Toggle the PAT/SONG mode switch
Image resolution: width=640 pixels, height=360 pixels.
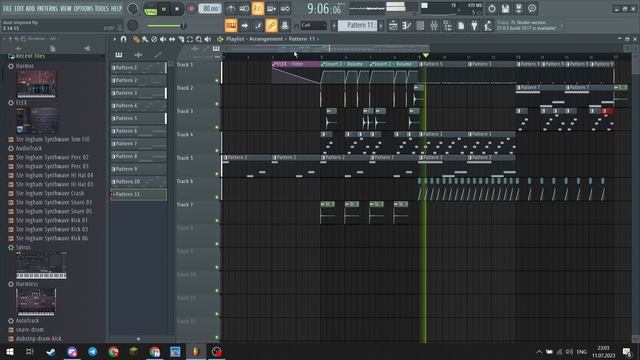151,9
